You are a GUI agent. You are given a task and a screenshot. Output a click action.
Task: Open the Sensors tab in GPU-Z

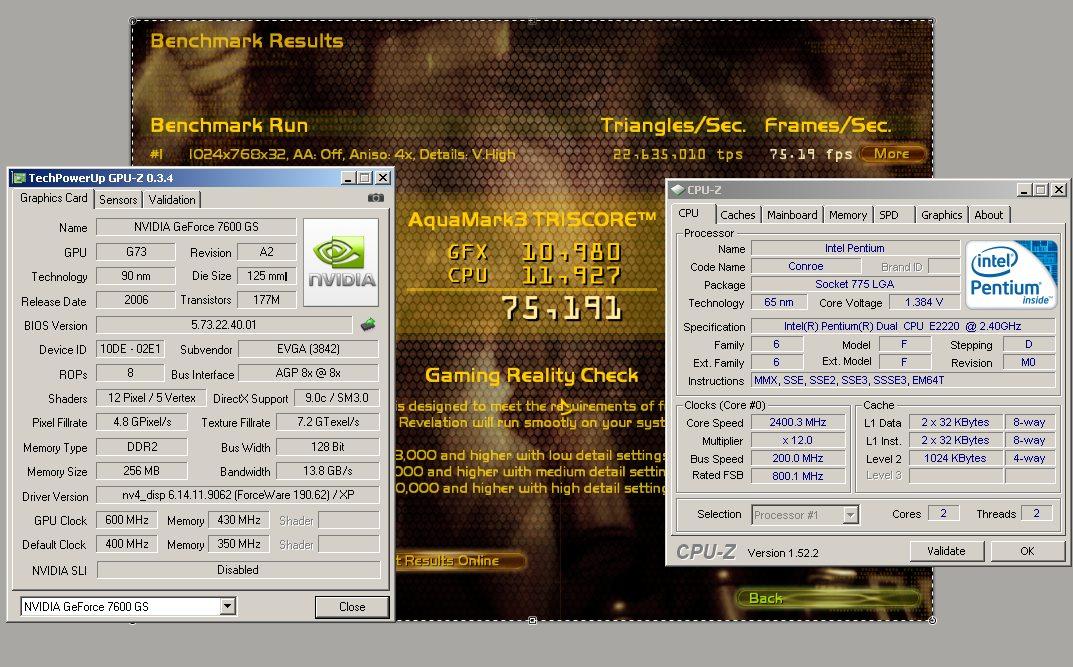pyautogui.click(x=118, y=200)
